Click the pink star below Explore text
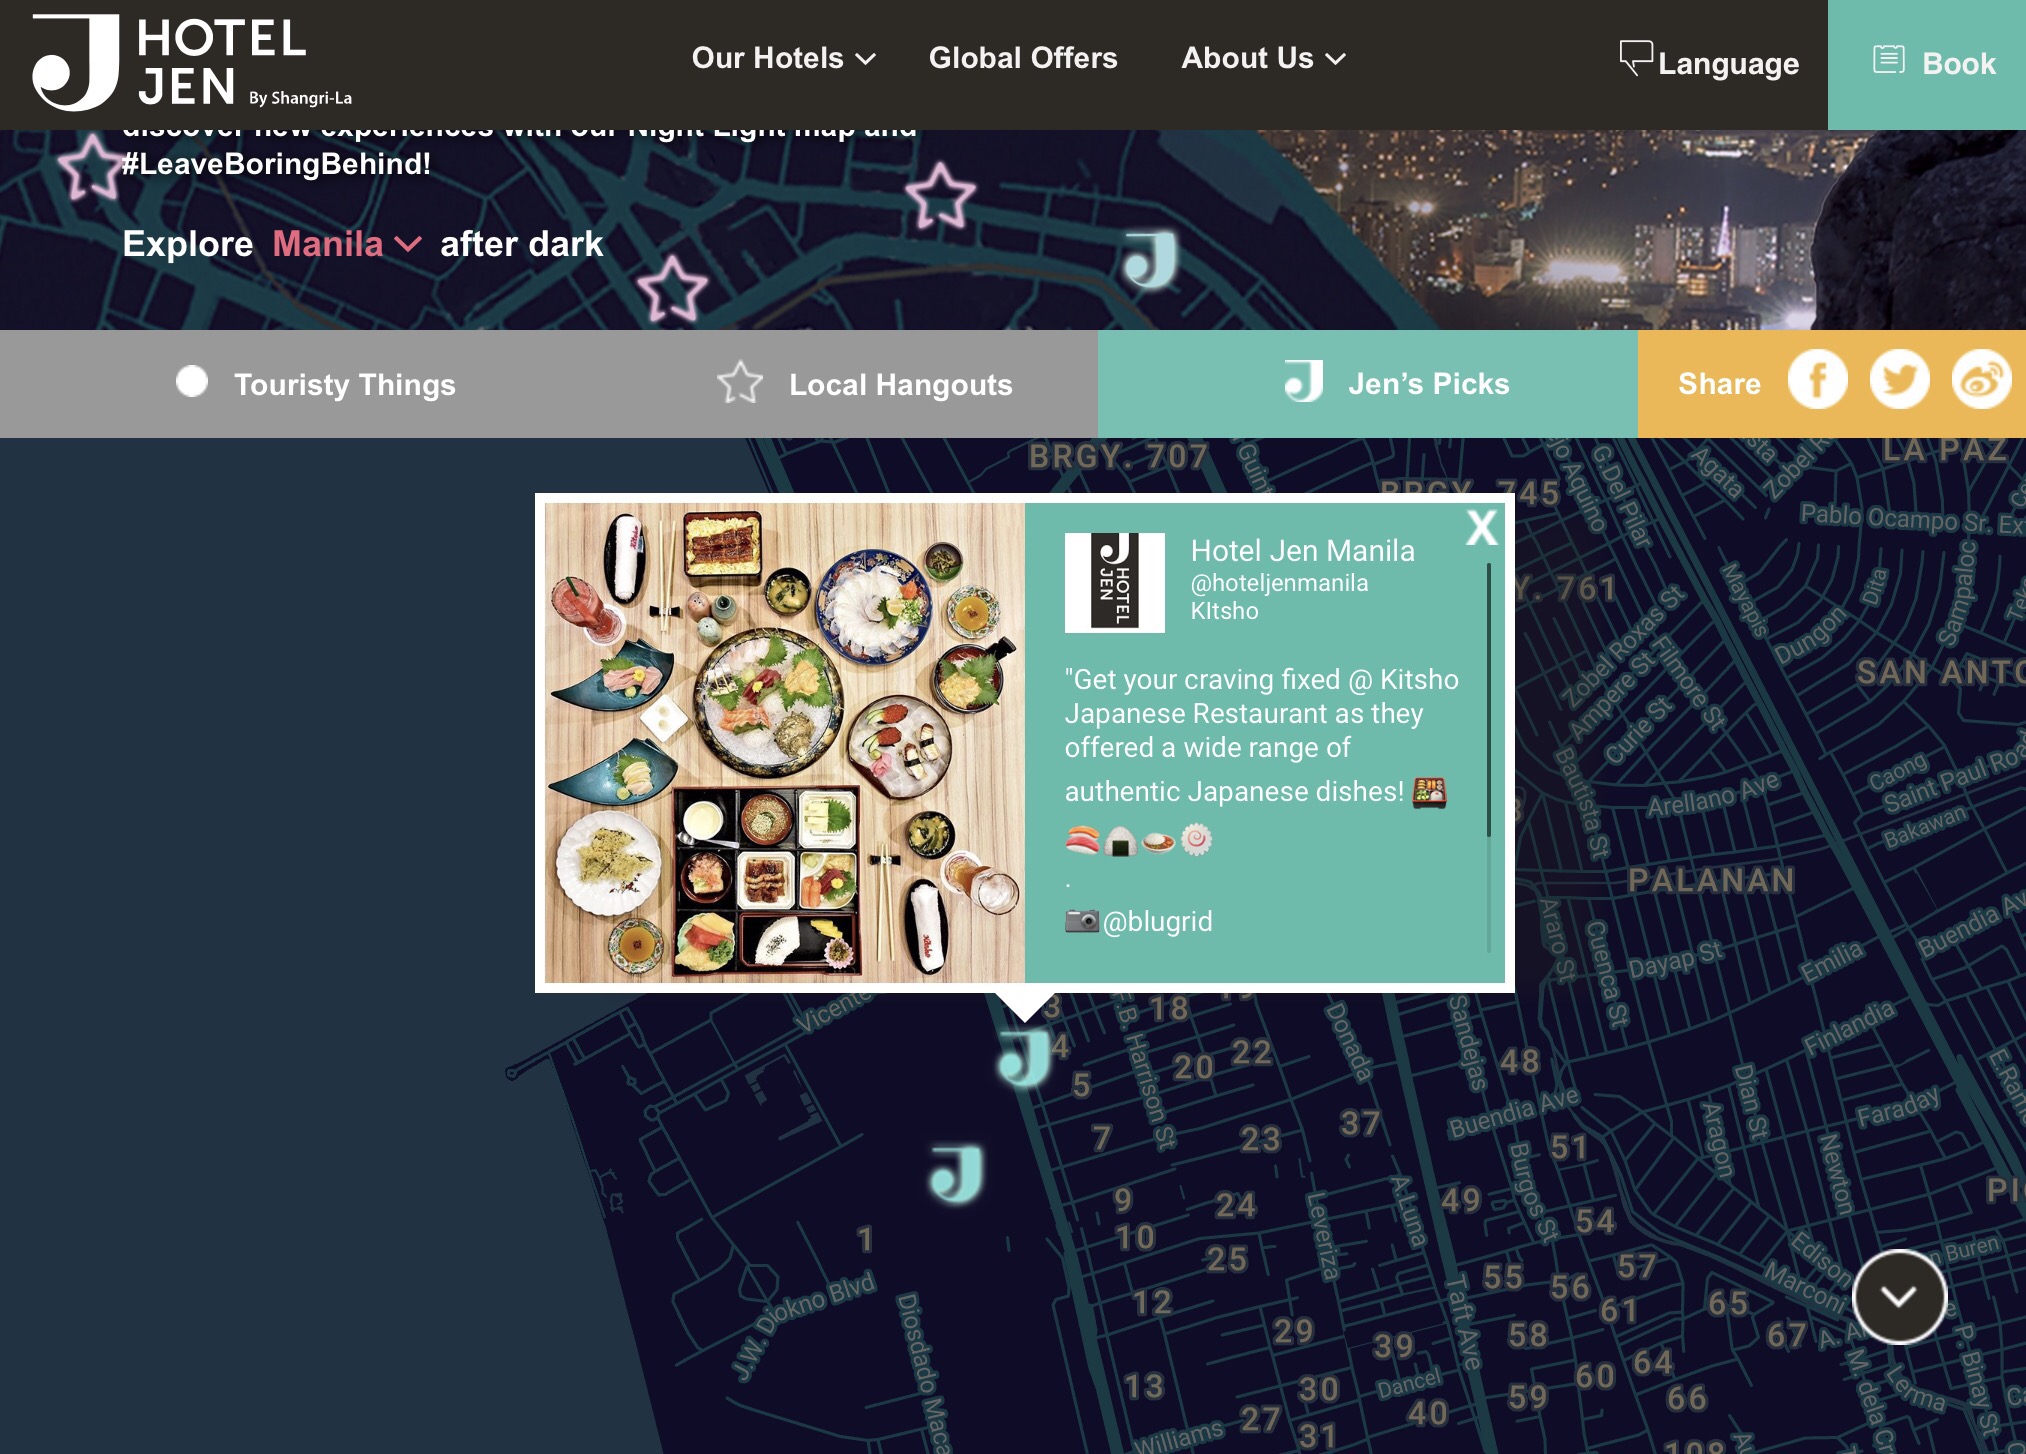This screenshot has width=2026, height=1454. point(672,288)
